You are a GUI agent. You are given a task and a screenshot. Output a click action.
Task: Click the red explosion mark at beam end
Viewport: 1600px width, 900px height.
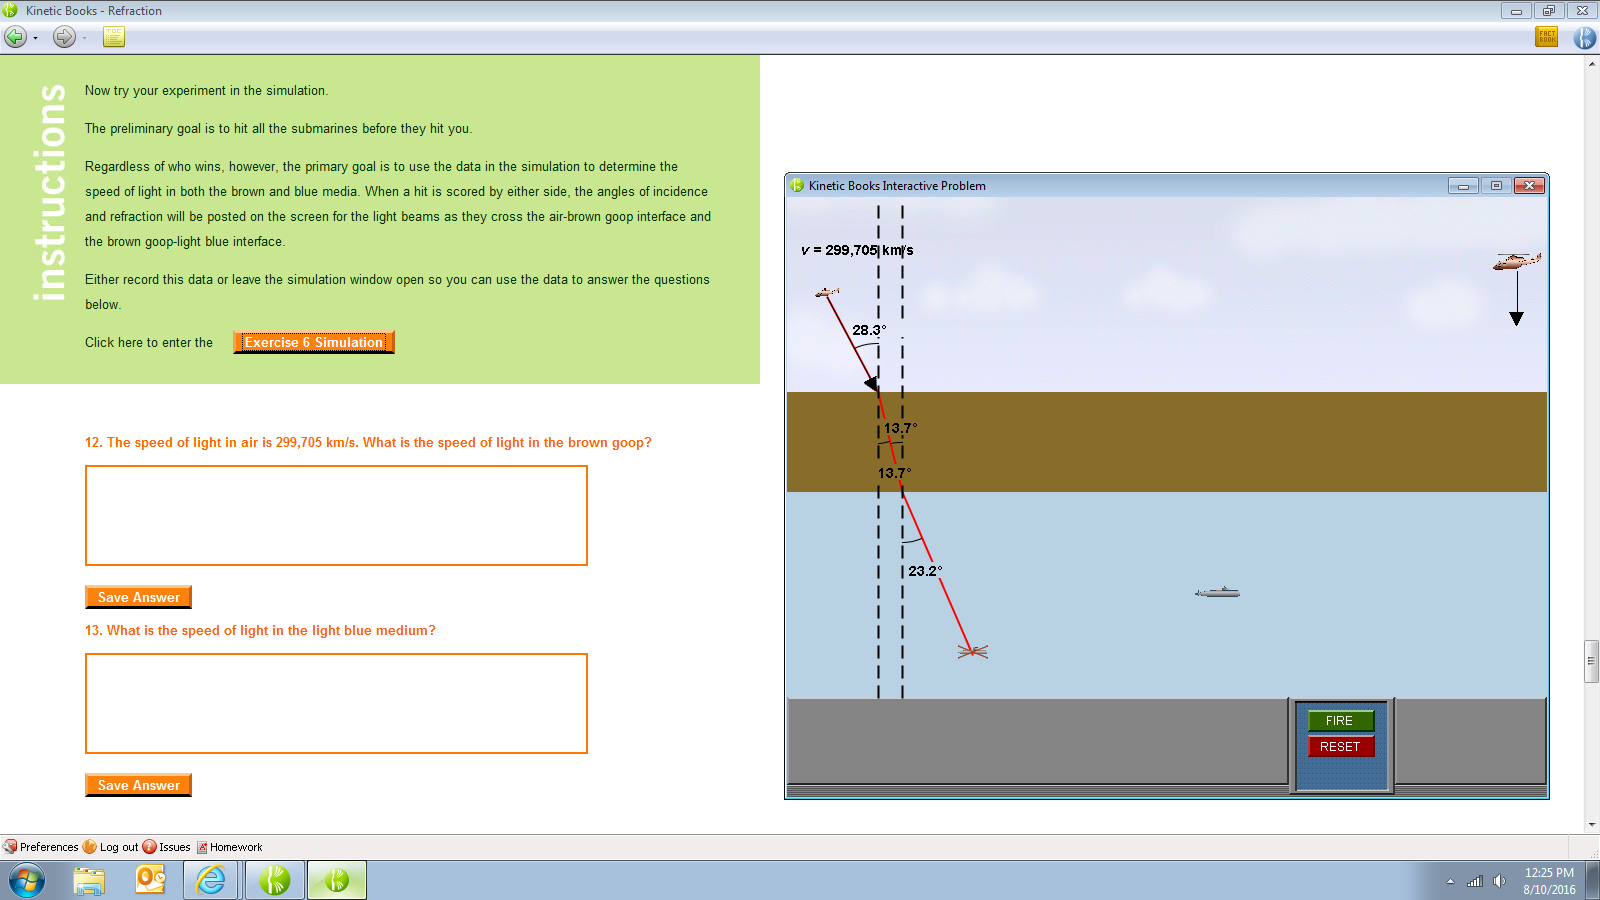coord(973,652)
